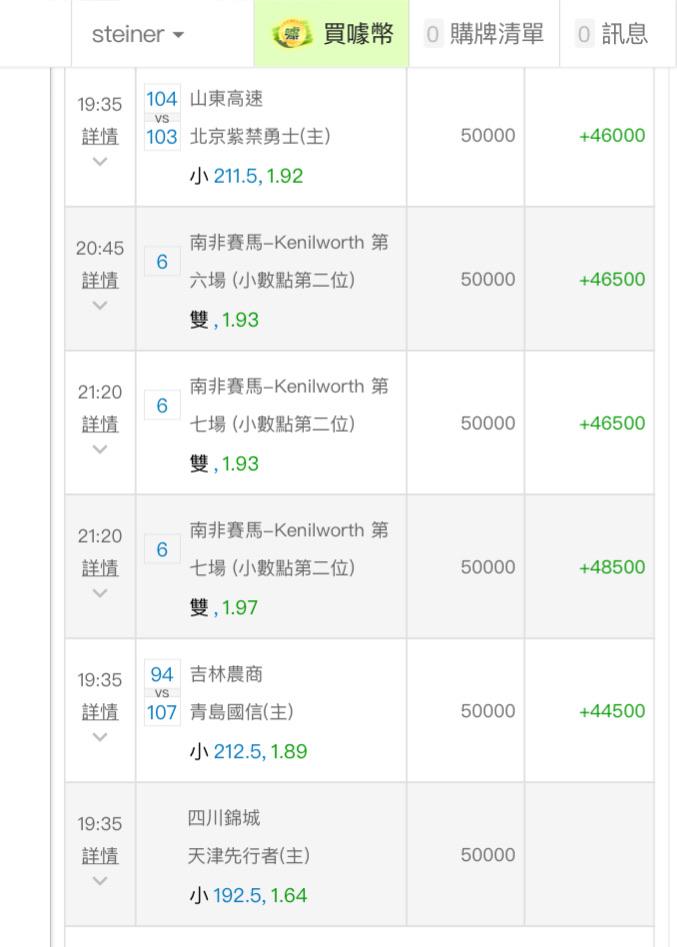Screen dimensions: 677x947
Task: Open 詳情 for 吉林農商 vs 青島國信 match
Action: pos(100,712)
